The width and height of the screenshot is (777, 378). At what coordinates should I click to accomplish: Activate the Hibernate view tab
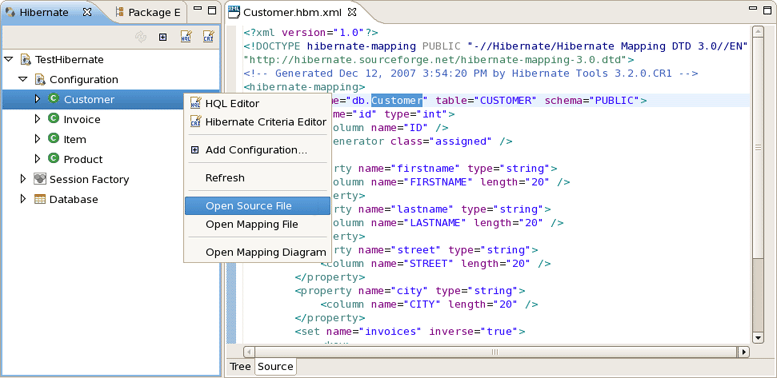pos(48,12)
